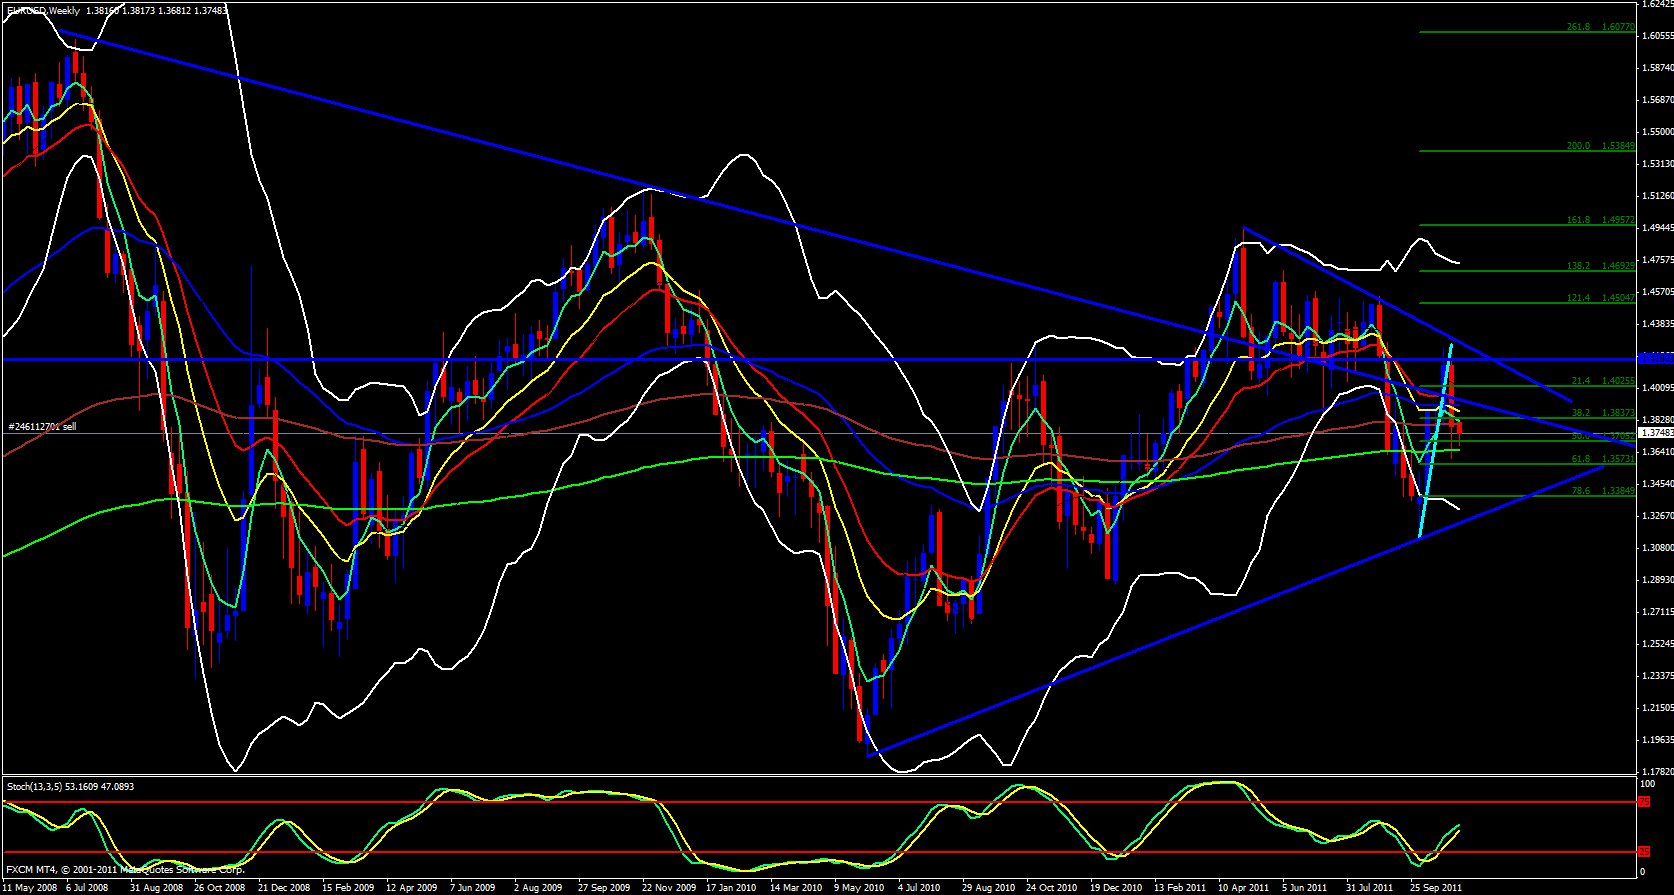
Task: Click the 7 Jun 2009 date label
Action: click(473, 888)
